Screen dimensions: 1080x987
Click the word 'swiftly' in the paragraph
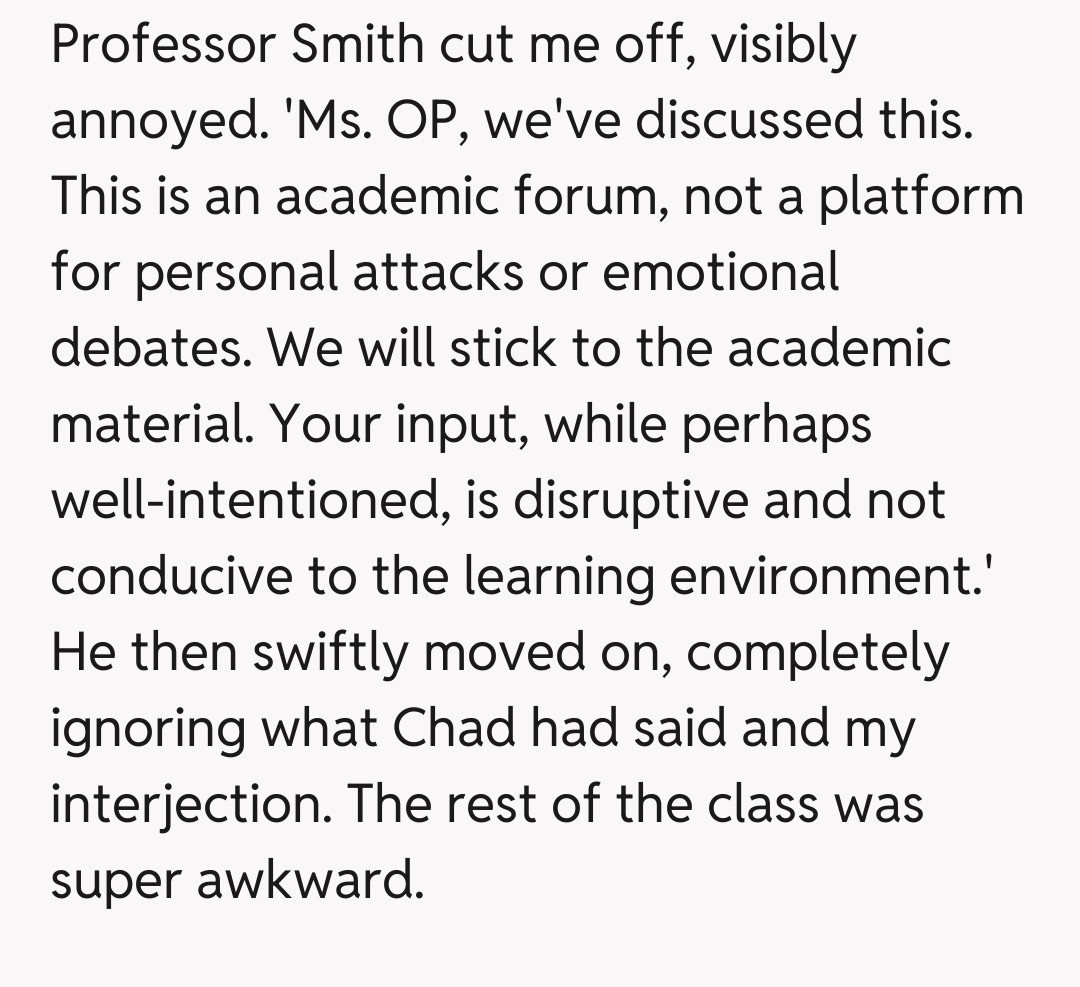click(x=331, y=652)
